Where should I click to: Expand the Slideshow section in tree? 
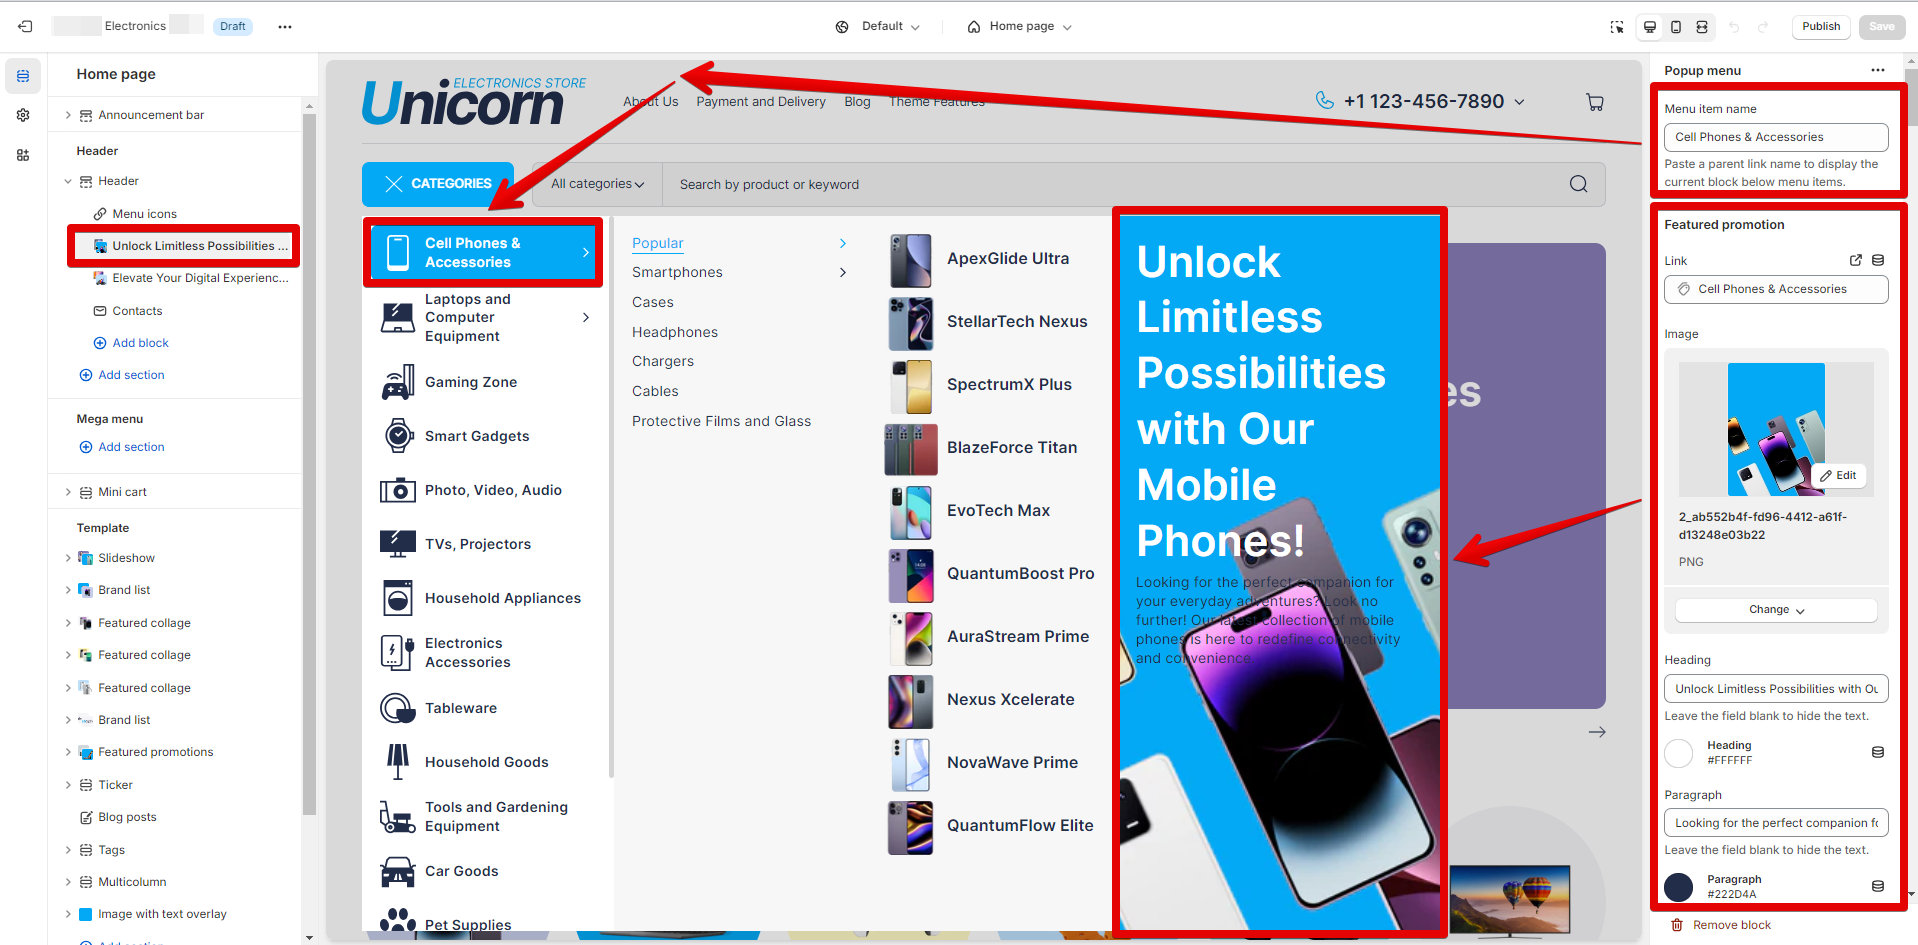point(68,558)
